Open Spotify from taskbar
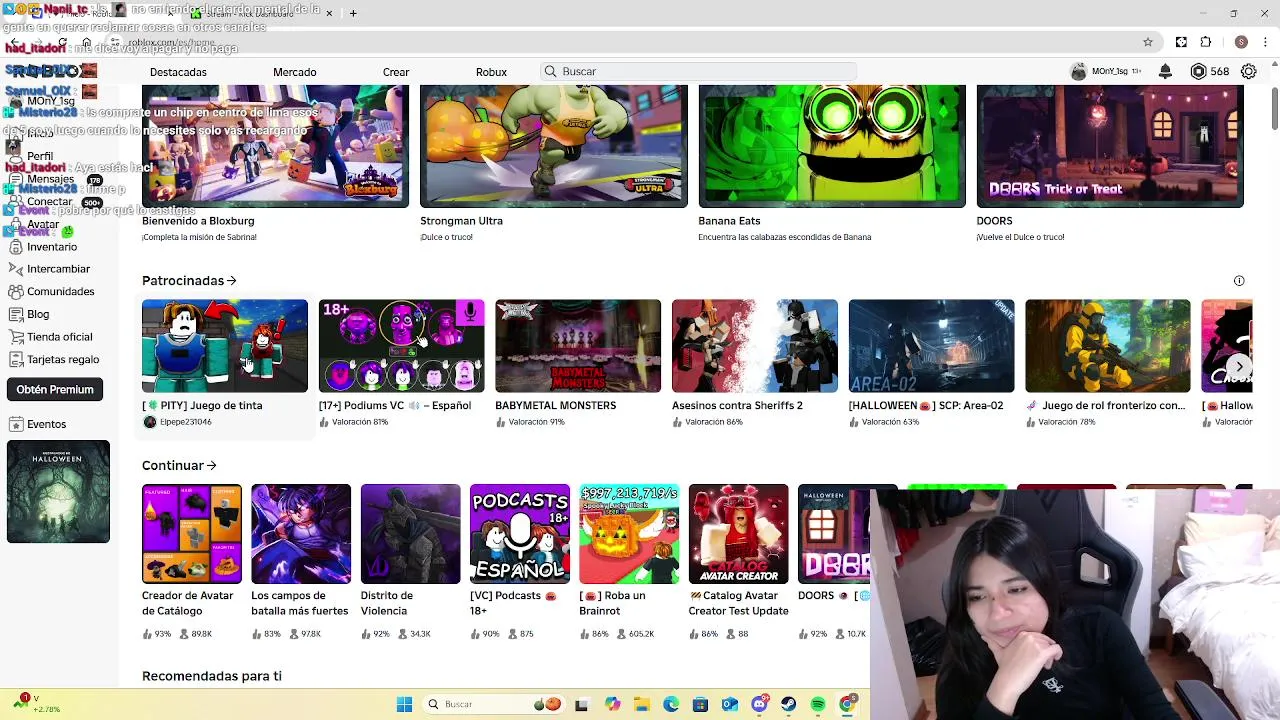 (818, 704)
